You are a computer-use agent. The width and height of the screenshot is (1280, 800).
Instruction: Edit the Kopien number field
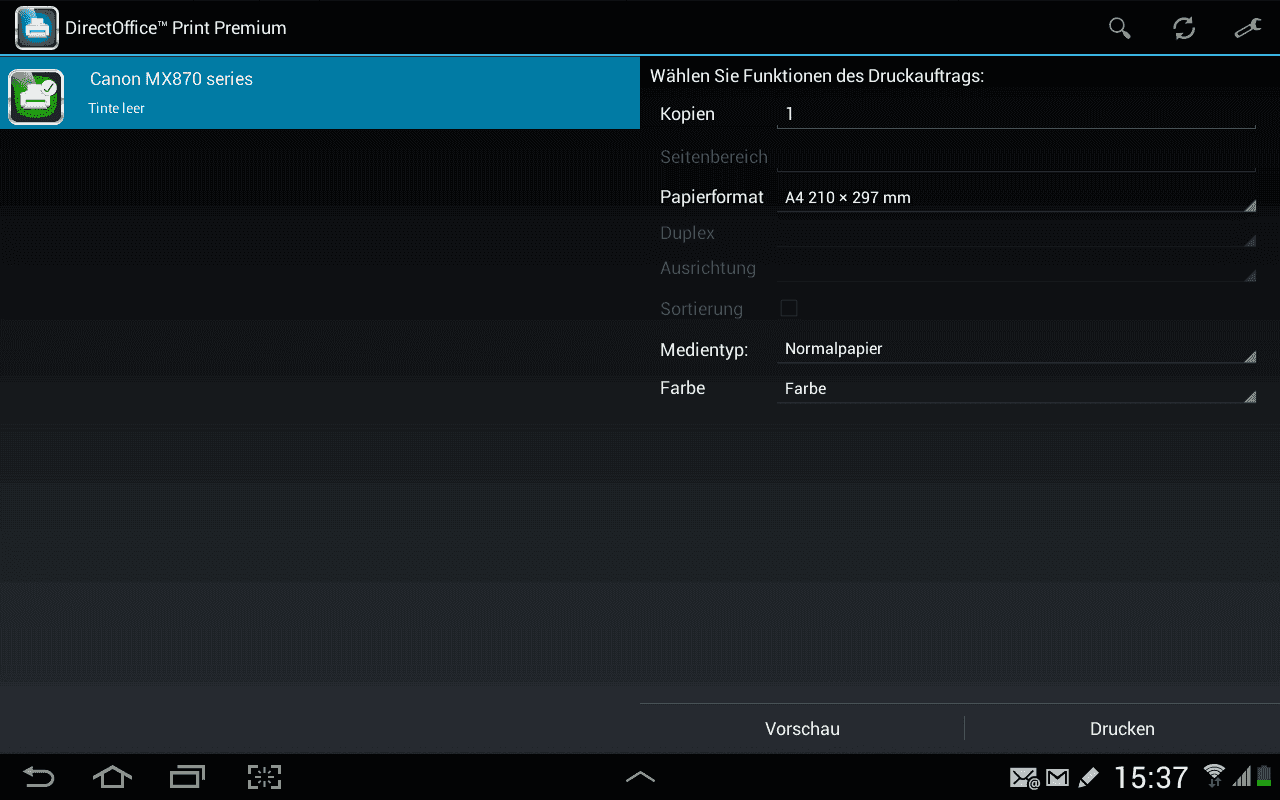click(1016, 114)
